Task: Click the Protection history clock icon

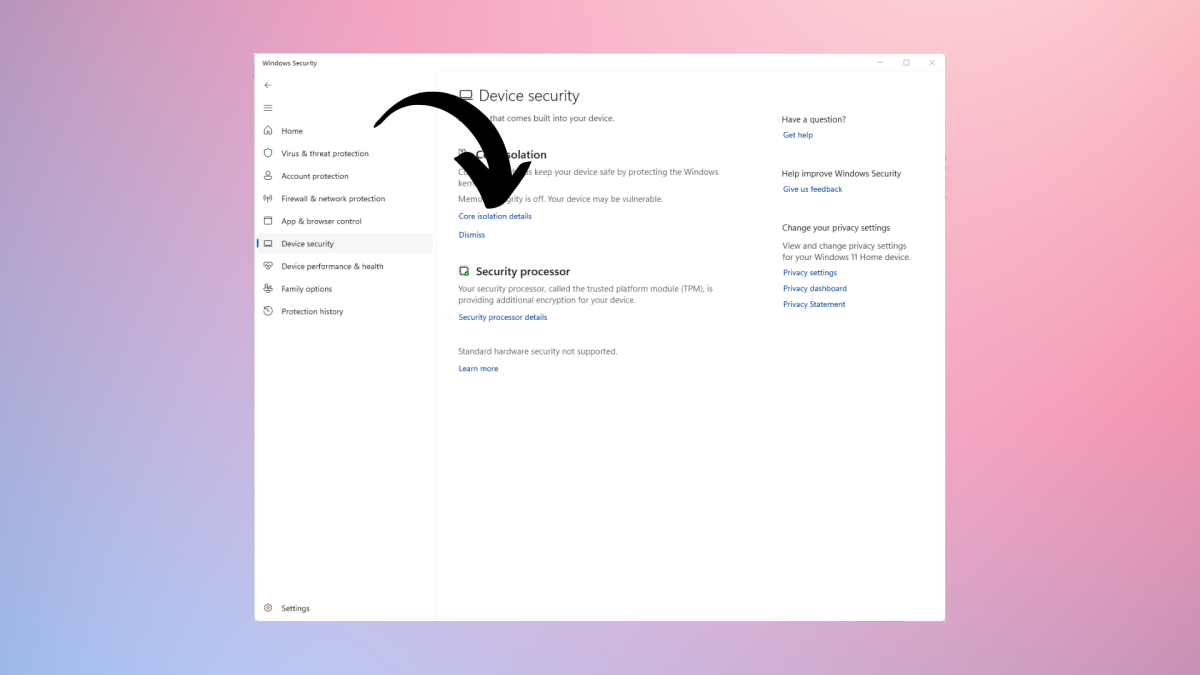Action: [x=268, y=311]
